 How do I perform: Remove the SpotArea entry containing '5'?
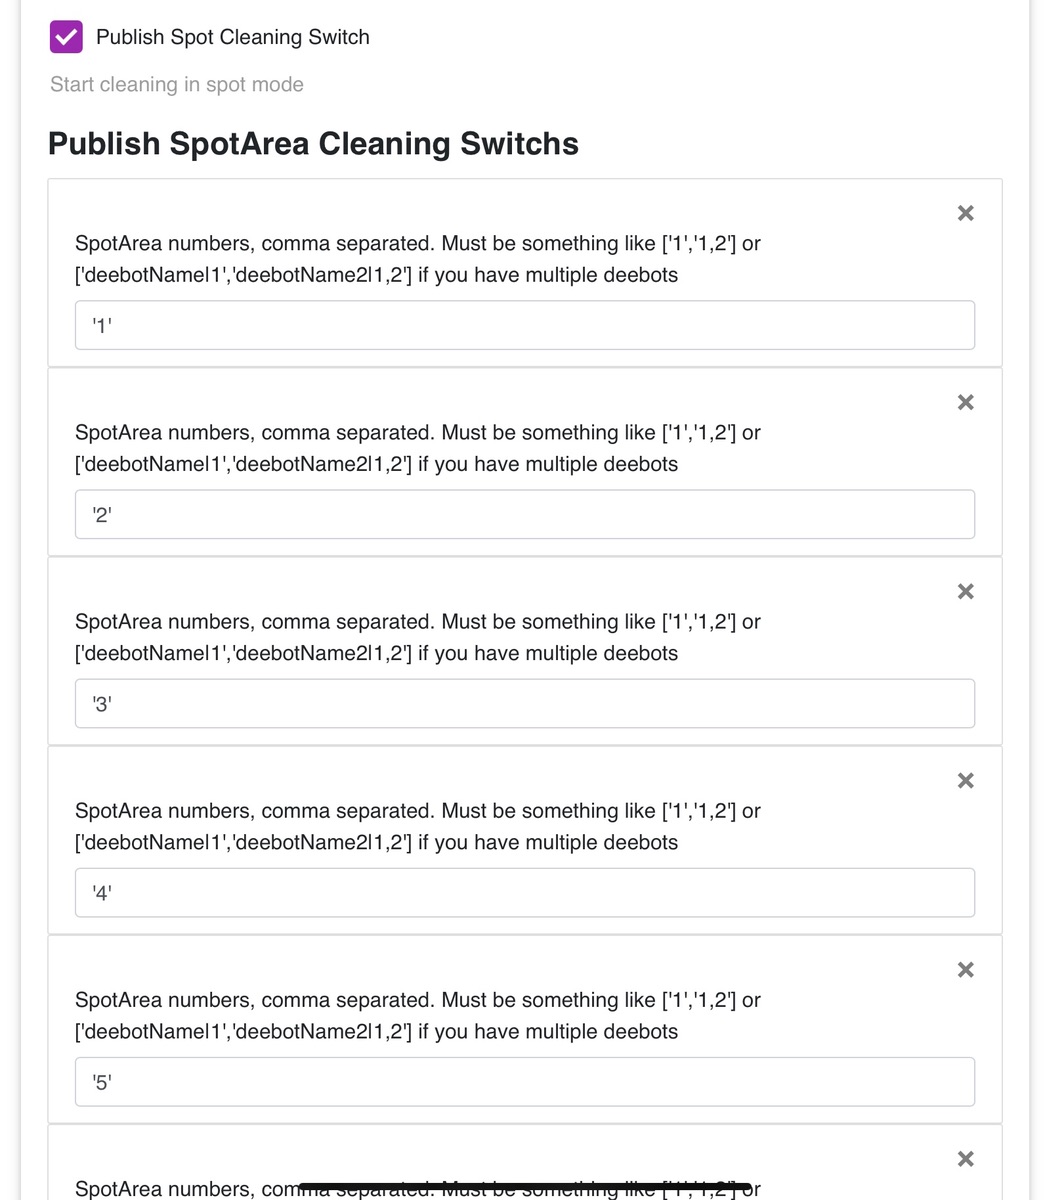965,969
